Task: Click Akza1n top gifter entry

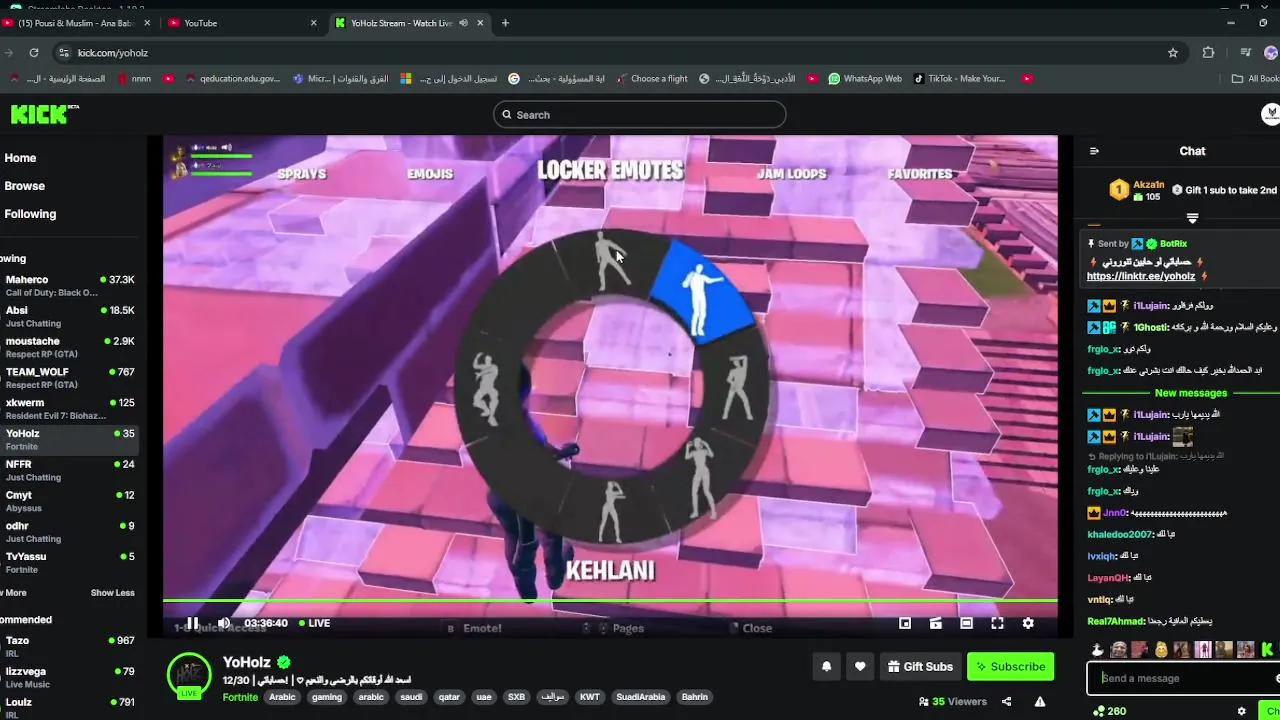Action: 1138,190
